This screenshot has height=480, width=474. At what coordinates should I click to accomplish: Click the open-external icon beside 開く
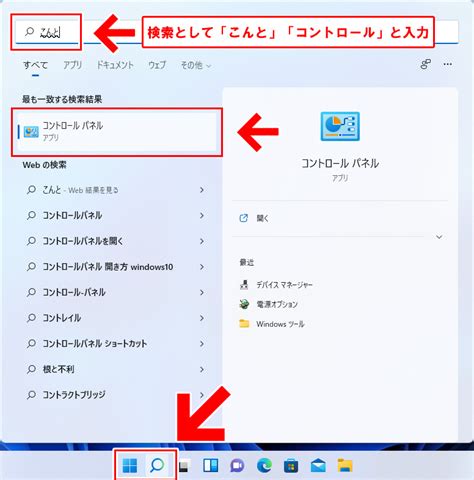tap(244, 218)
